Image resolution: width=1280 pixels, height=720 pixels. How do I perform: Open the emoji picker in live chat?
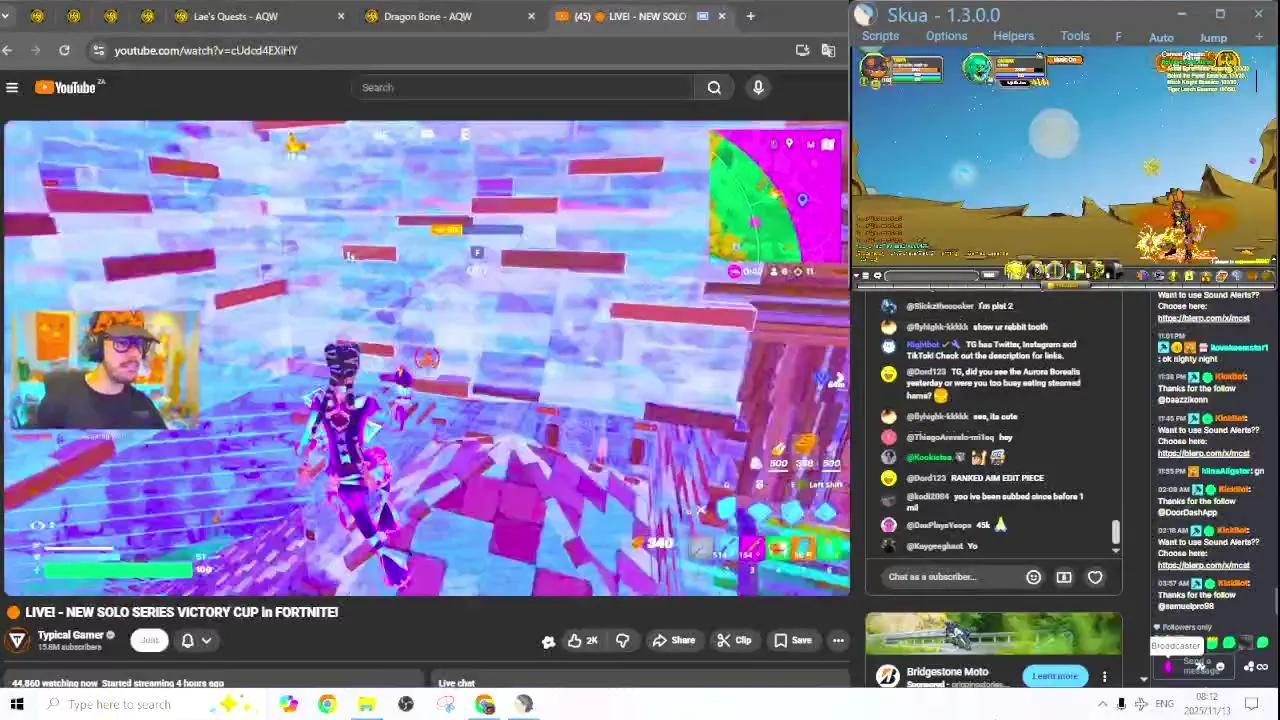[1033, 577]
